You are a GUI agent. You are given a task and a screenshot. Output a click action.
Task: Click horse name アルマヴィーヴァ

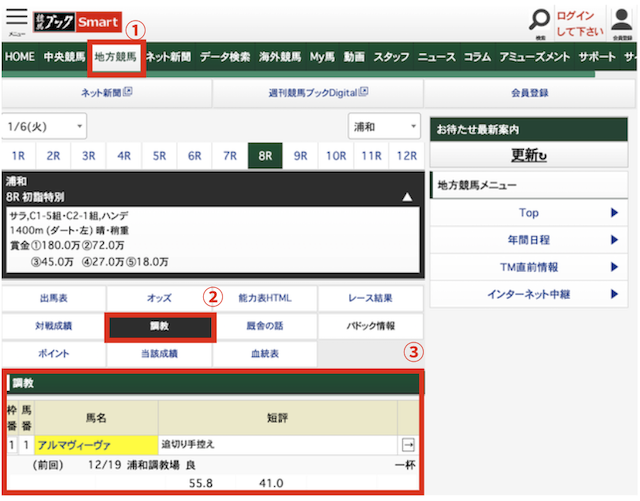point(74,445)
